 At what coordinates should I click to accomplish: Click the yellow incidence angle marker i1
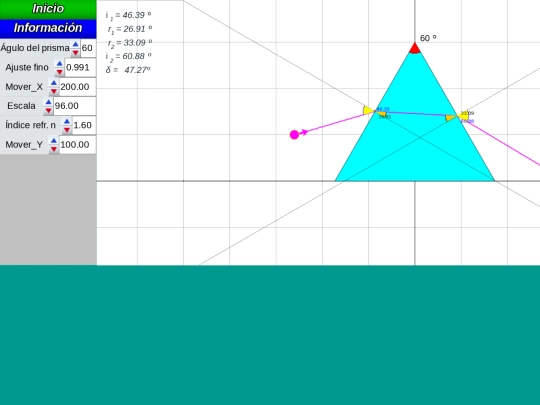(368, 111)
